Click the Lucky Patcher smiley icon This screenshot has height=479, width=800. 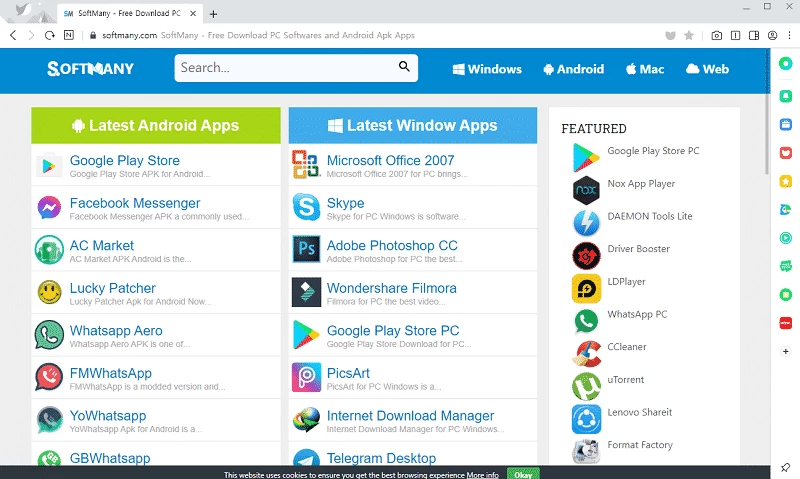coord(48,292)
